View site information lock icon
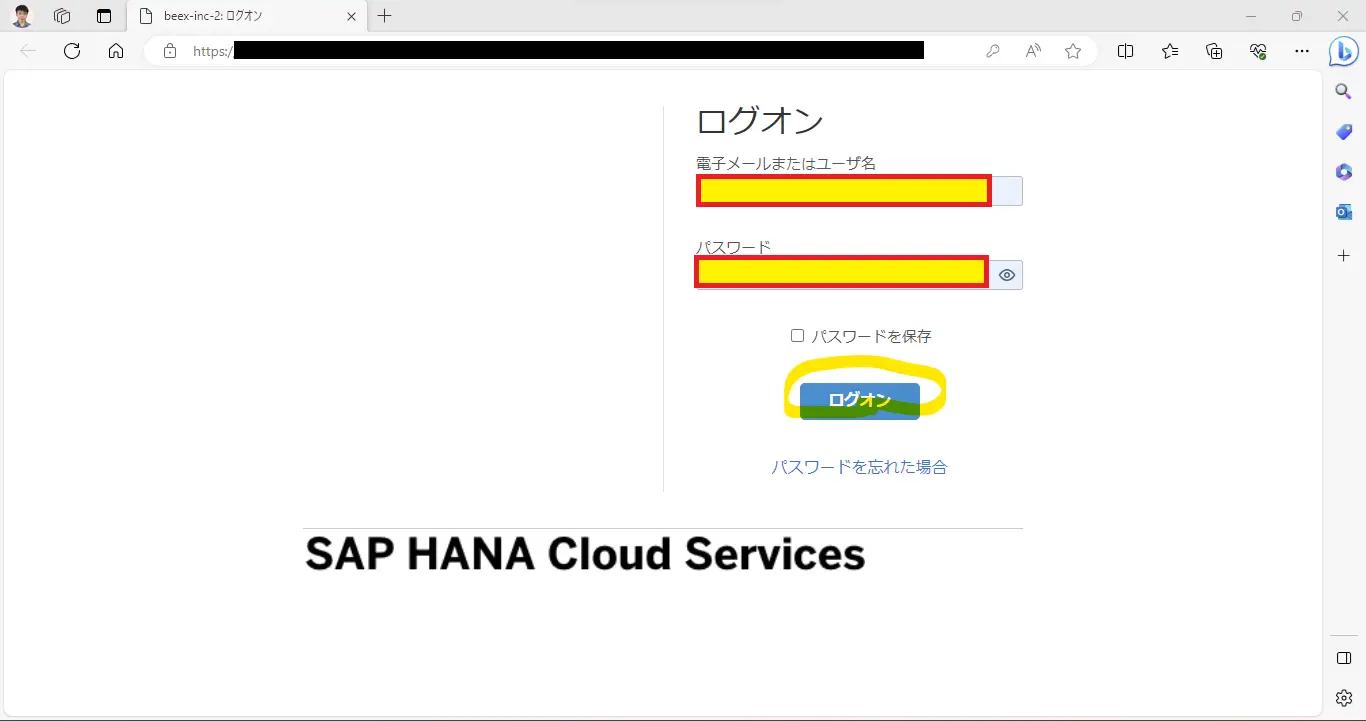 (170, 51)
